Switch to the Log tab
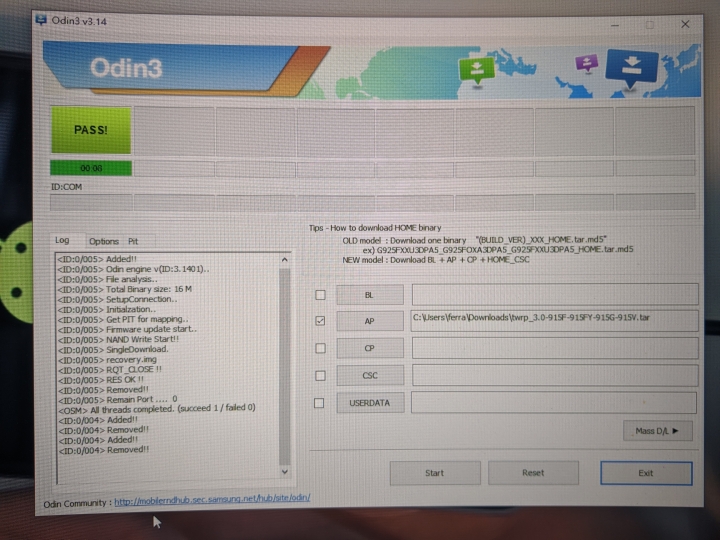Viewport: 720px width, 540px height. [x=62, y=240]
